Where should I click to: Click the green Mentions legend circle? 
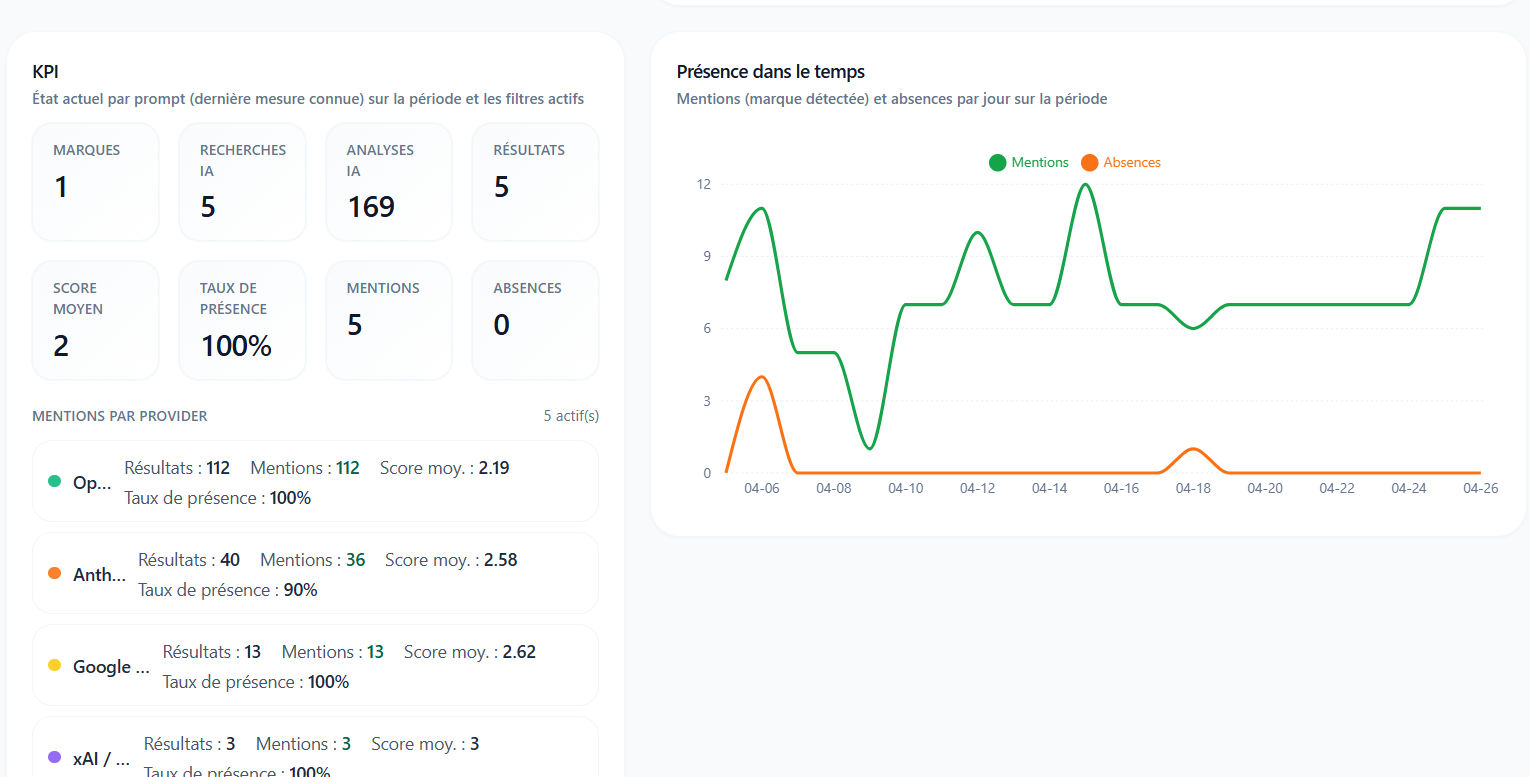(x=997, y=163)
